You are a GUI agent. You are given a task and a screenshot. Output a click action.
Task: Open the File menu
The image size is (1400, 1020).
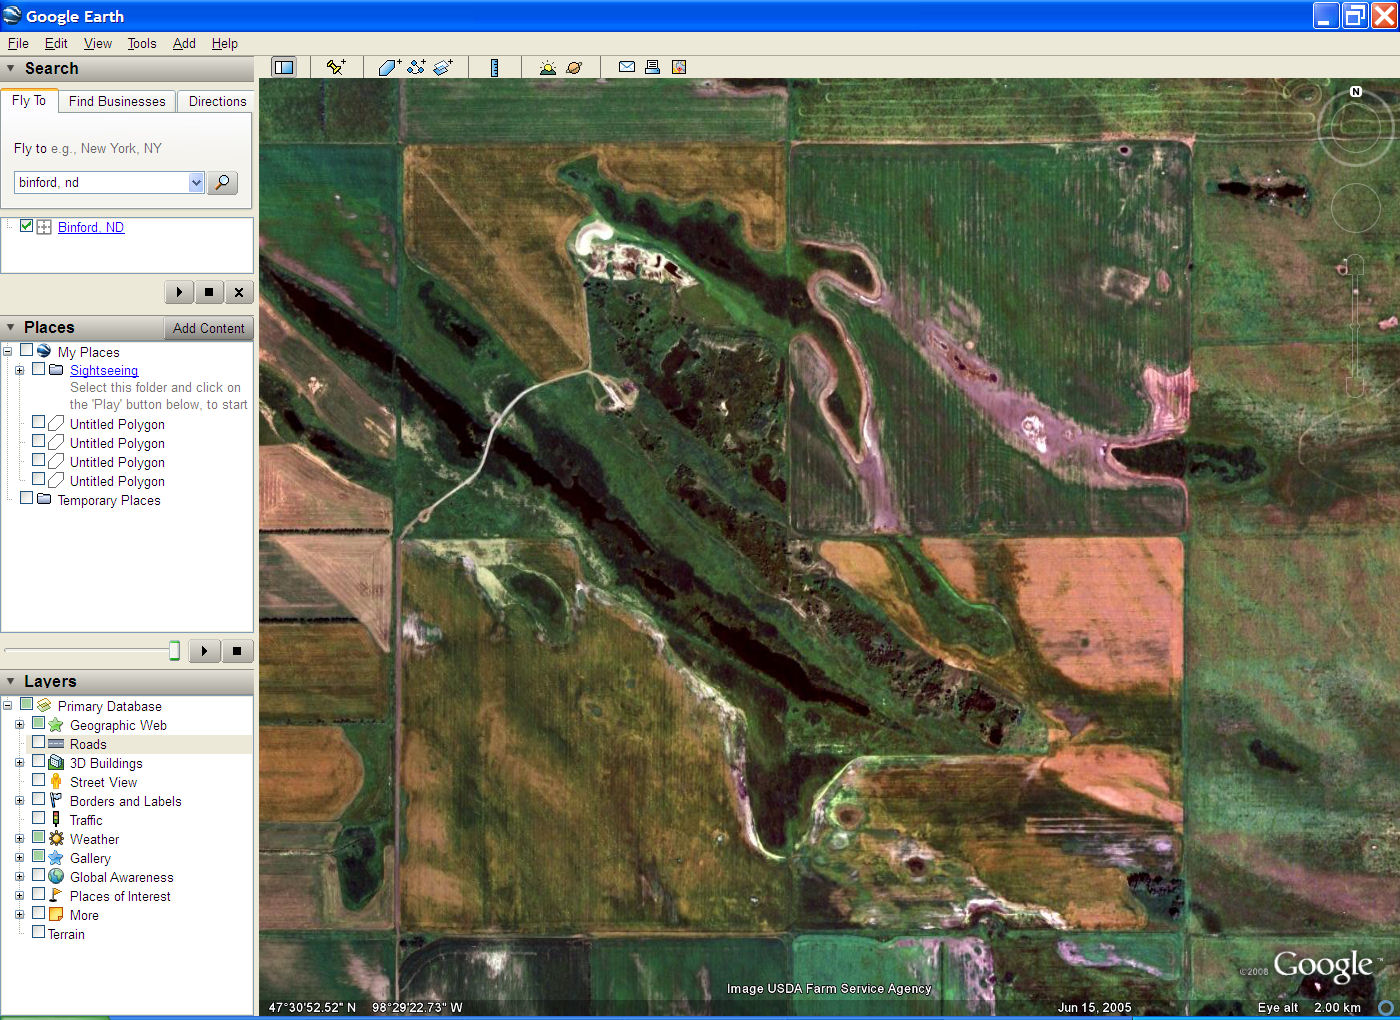(x=18, y=43)
